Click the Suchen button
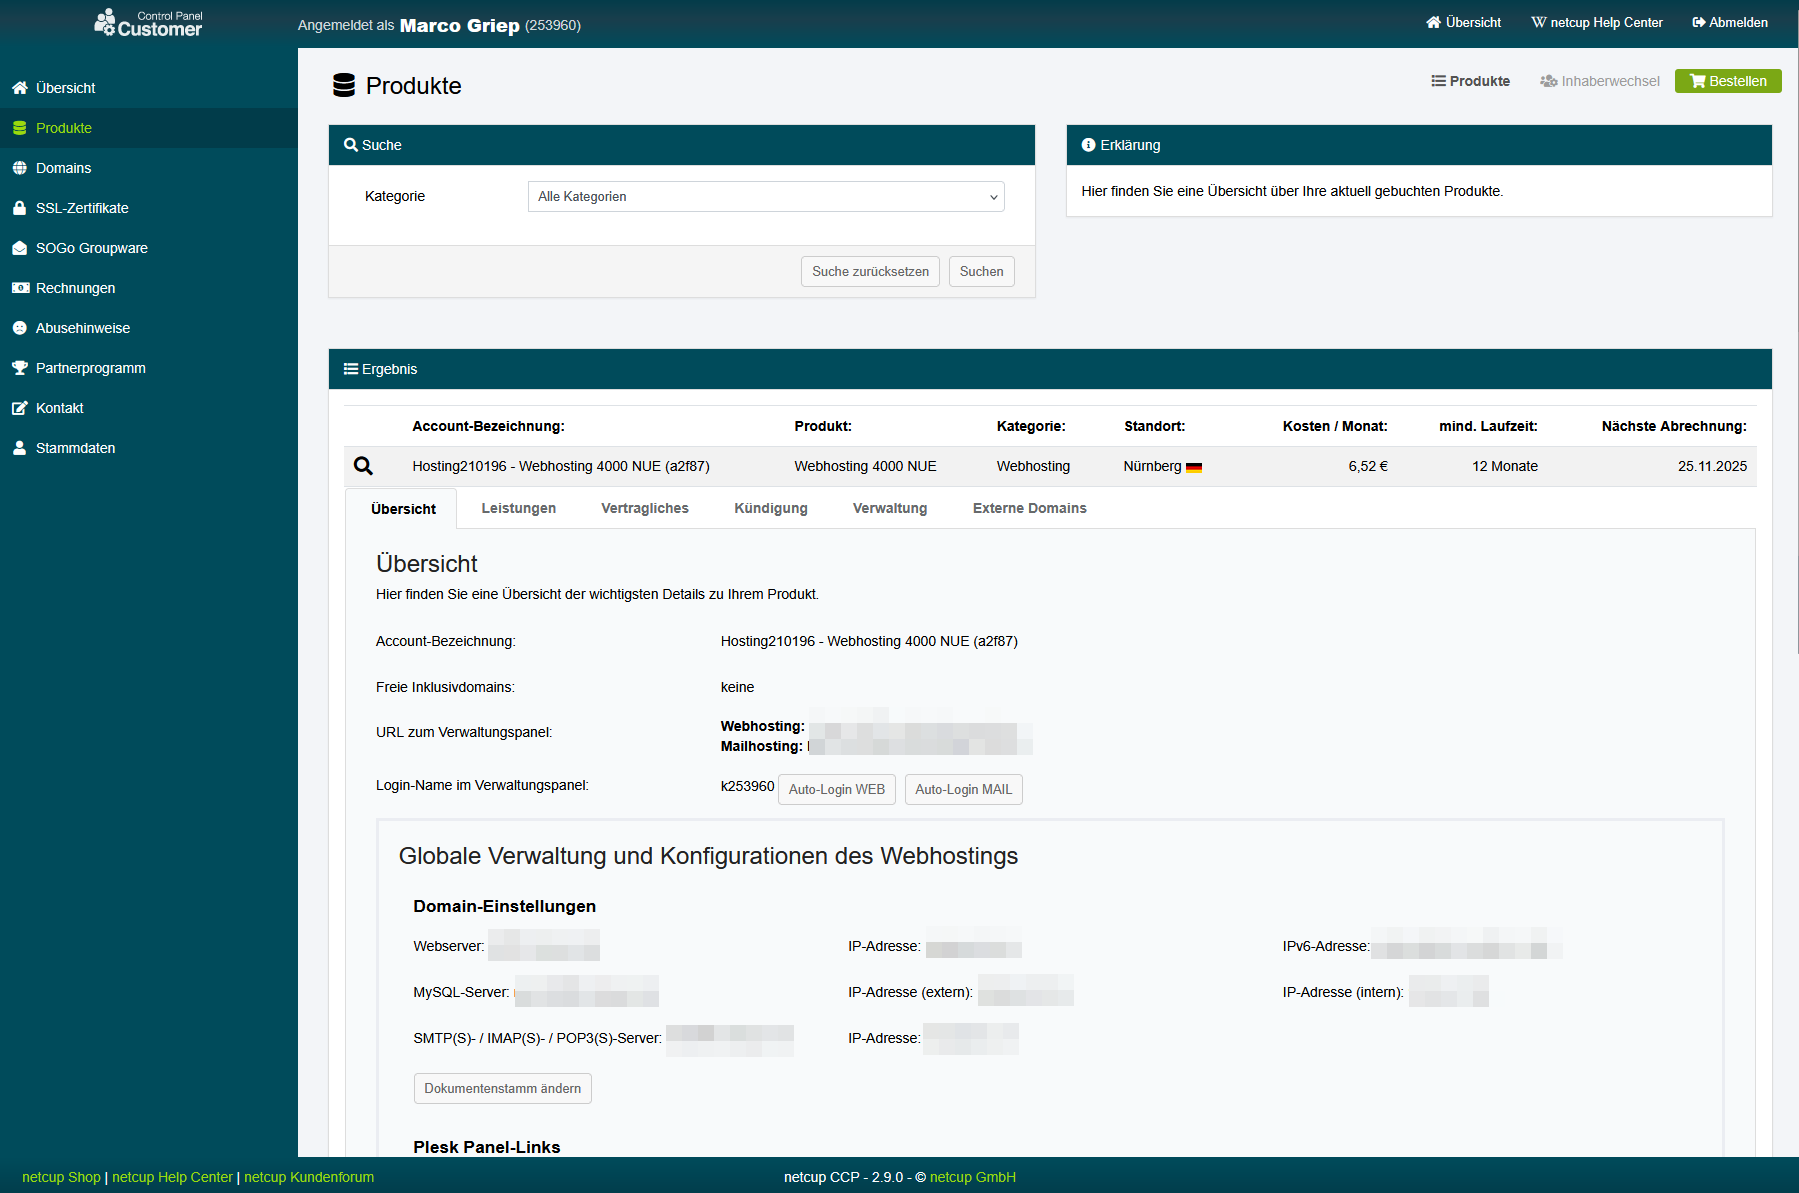Screen dimensions: 1799x1193 point(982,272)
